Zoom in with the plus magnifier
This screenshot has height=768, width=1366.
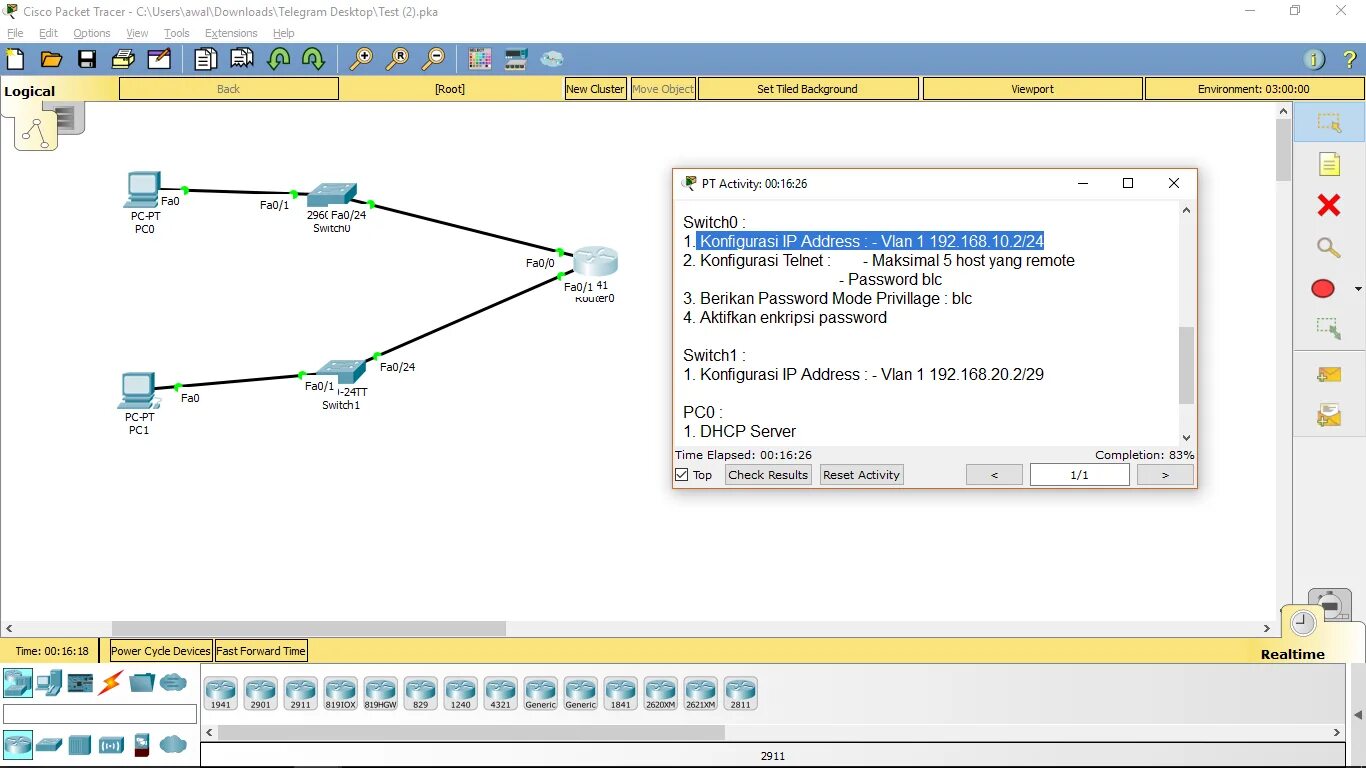[x=361, y=59]
